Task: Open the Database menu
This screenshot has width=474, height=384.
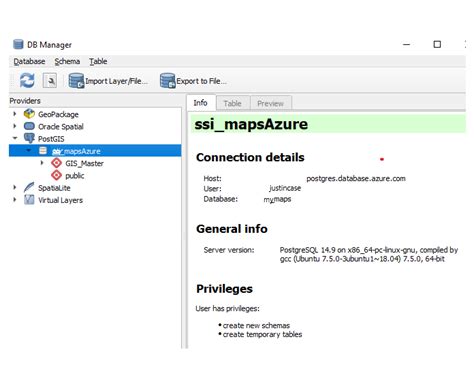Action: pos(29,61)
